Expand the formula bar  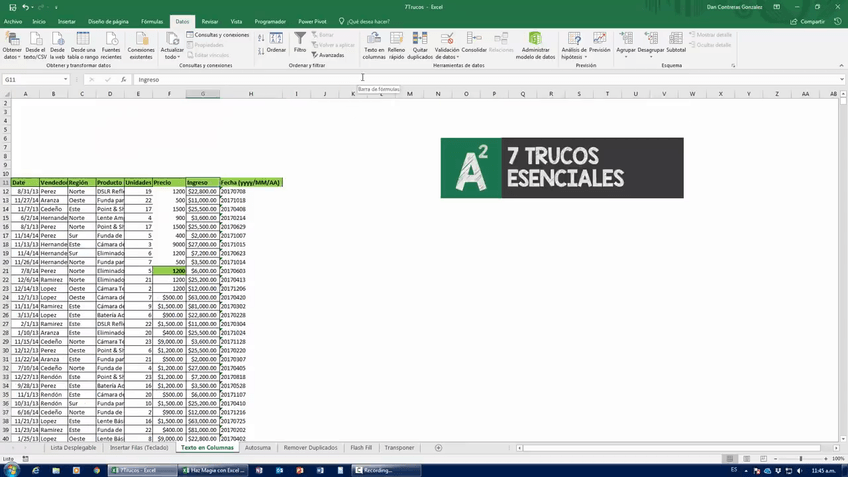(842, 80)
